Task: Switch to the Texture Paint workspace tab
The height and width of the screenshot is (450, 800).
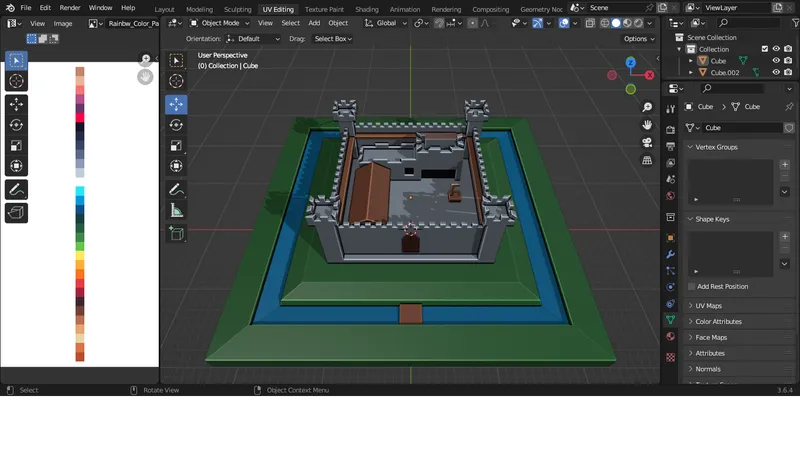Action: pos(324,9)
